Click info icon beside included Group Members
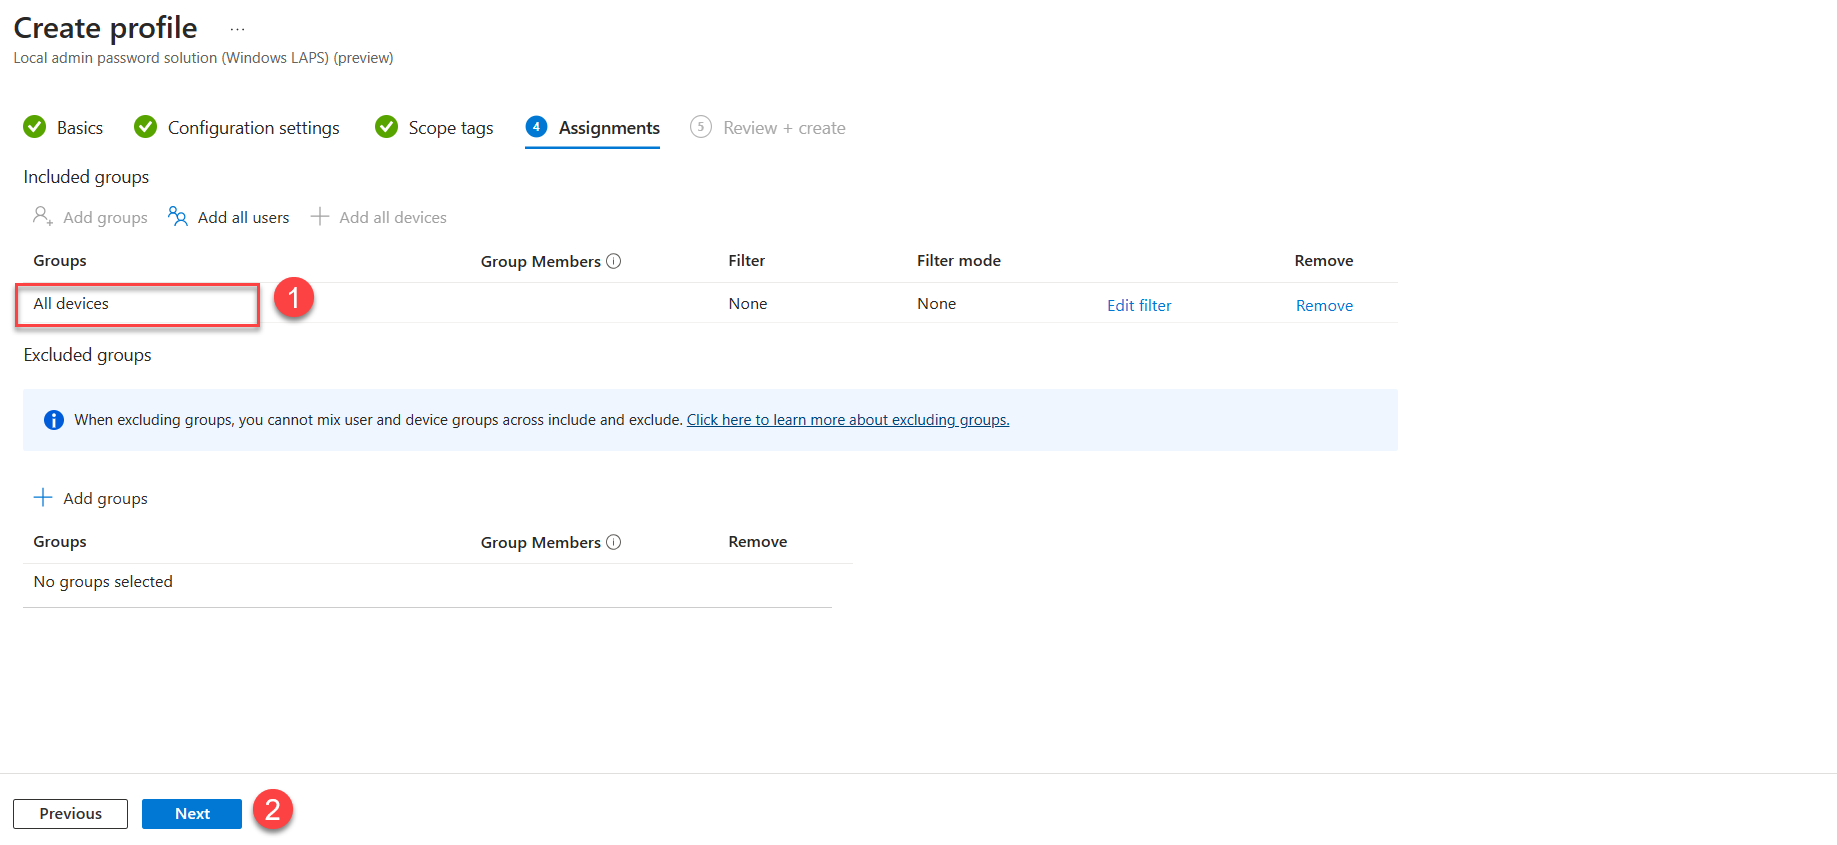The height and width of the screenshot is (845, 1837). click(x=614, y=261)
